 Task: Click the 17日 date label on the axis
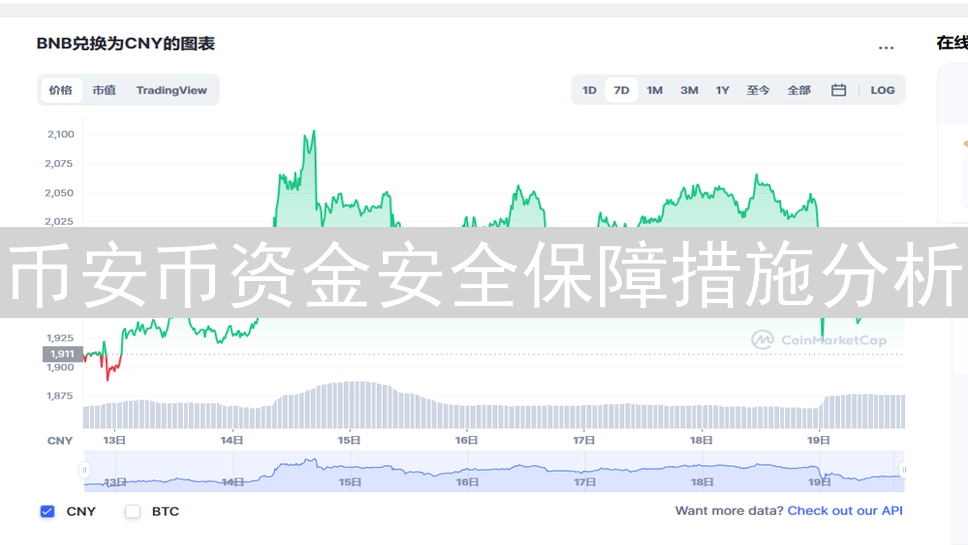(x=583, y=441)
